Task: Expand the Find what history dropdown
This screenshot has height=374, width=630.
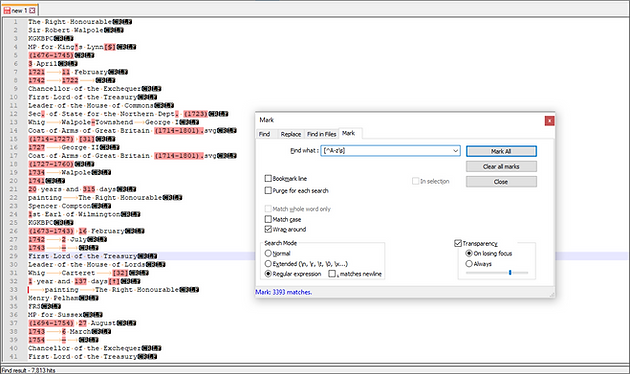Action: click(456, 151)
